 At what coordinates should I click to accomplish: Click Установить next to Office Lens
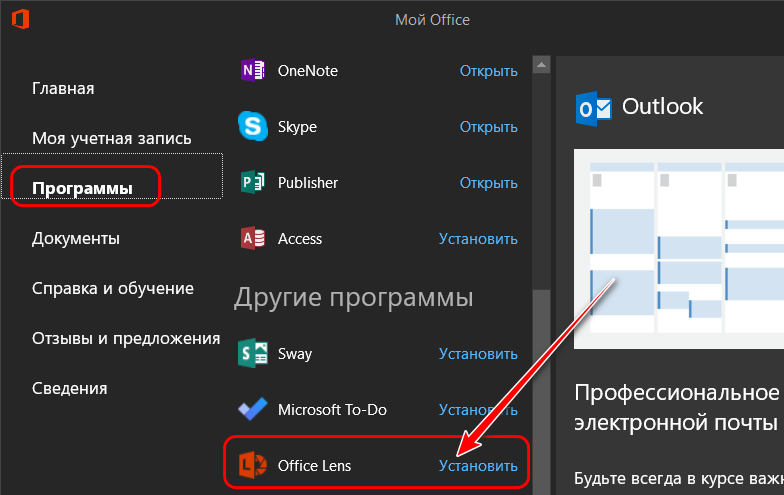tap(478, 466)
